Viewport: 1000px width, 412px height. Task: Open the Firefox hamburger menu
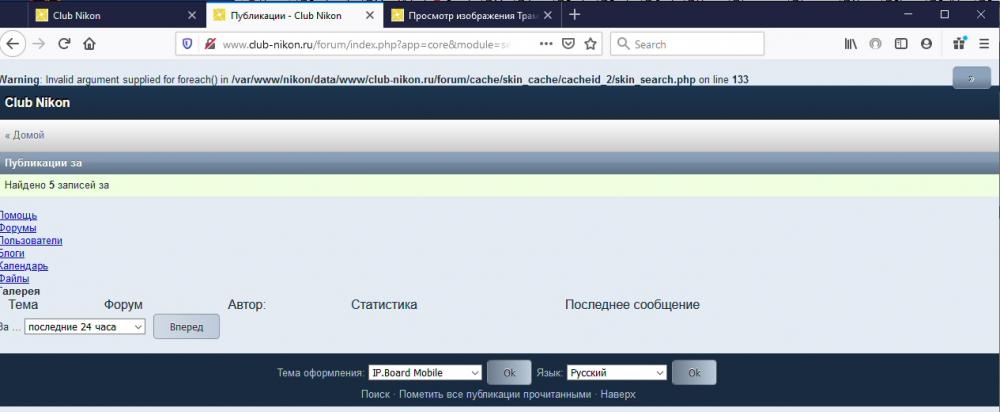985,44
